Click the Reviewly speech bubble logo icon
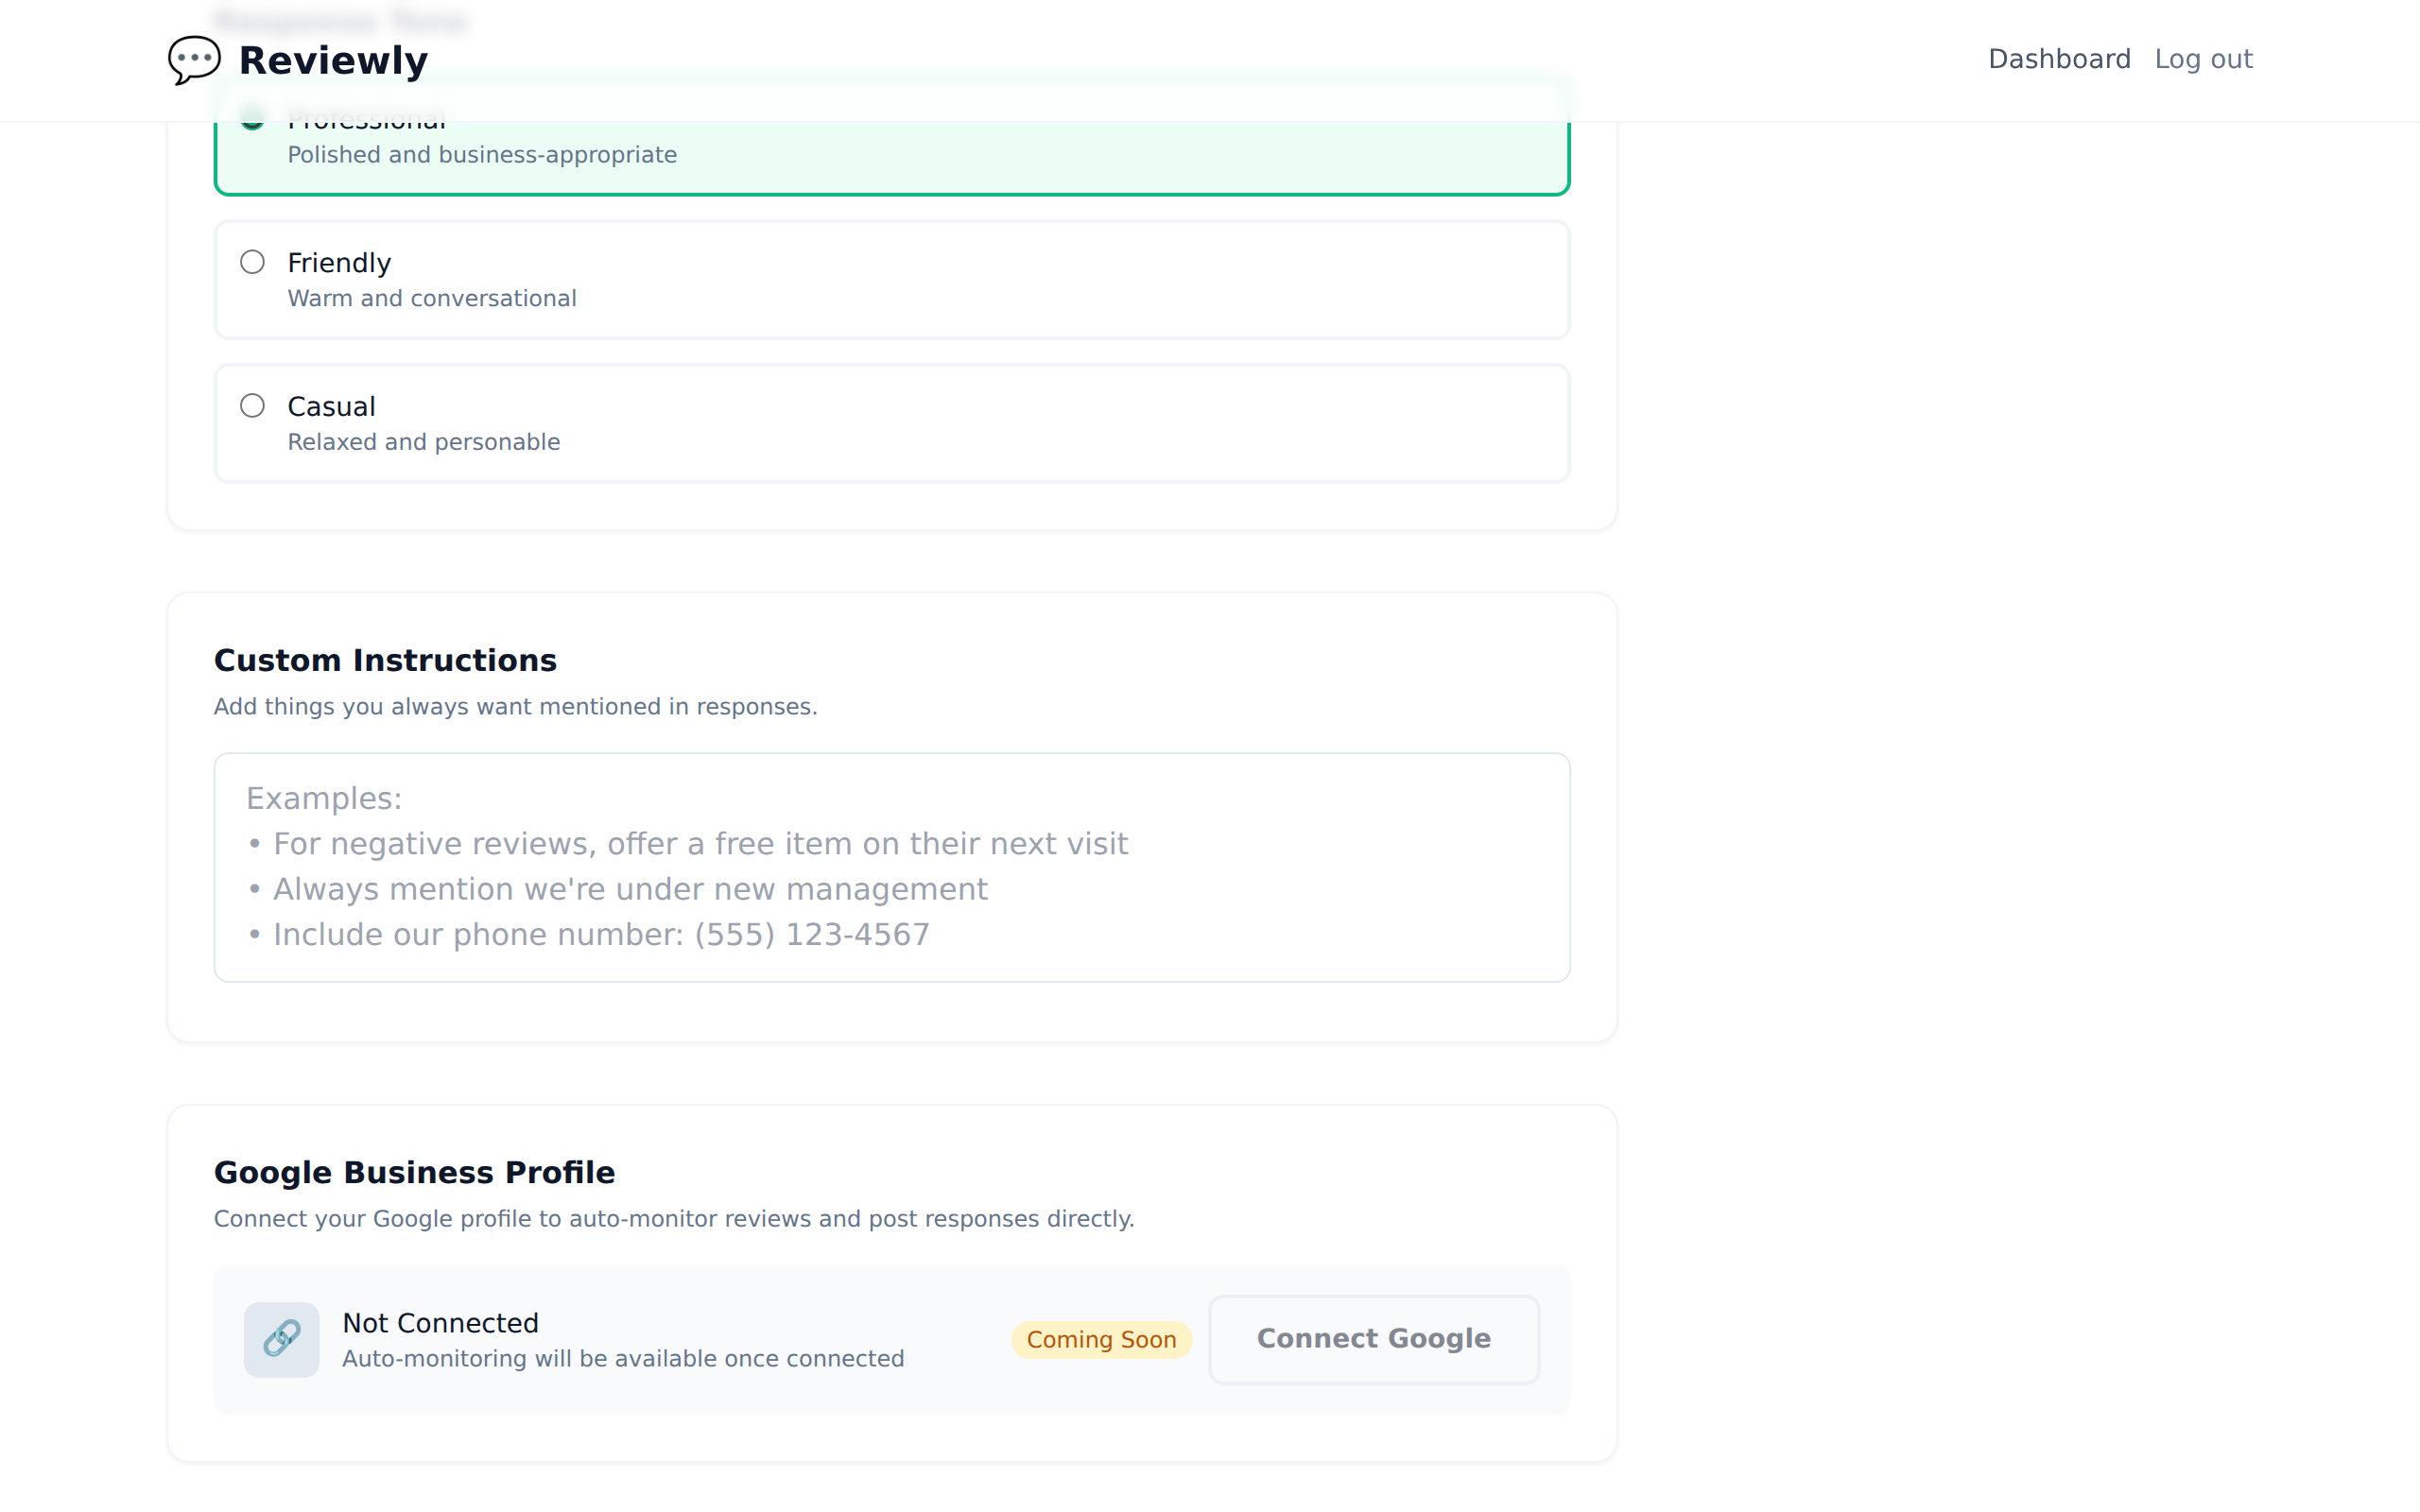 (x=195, y=60)
